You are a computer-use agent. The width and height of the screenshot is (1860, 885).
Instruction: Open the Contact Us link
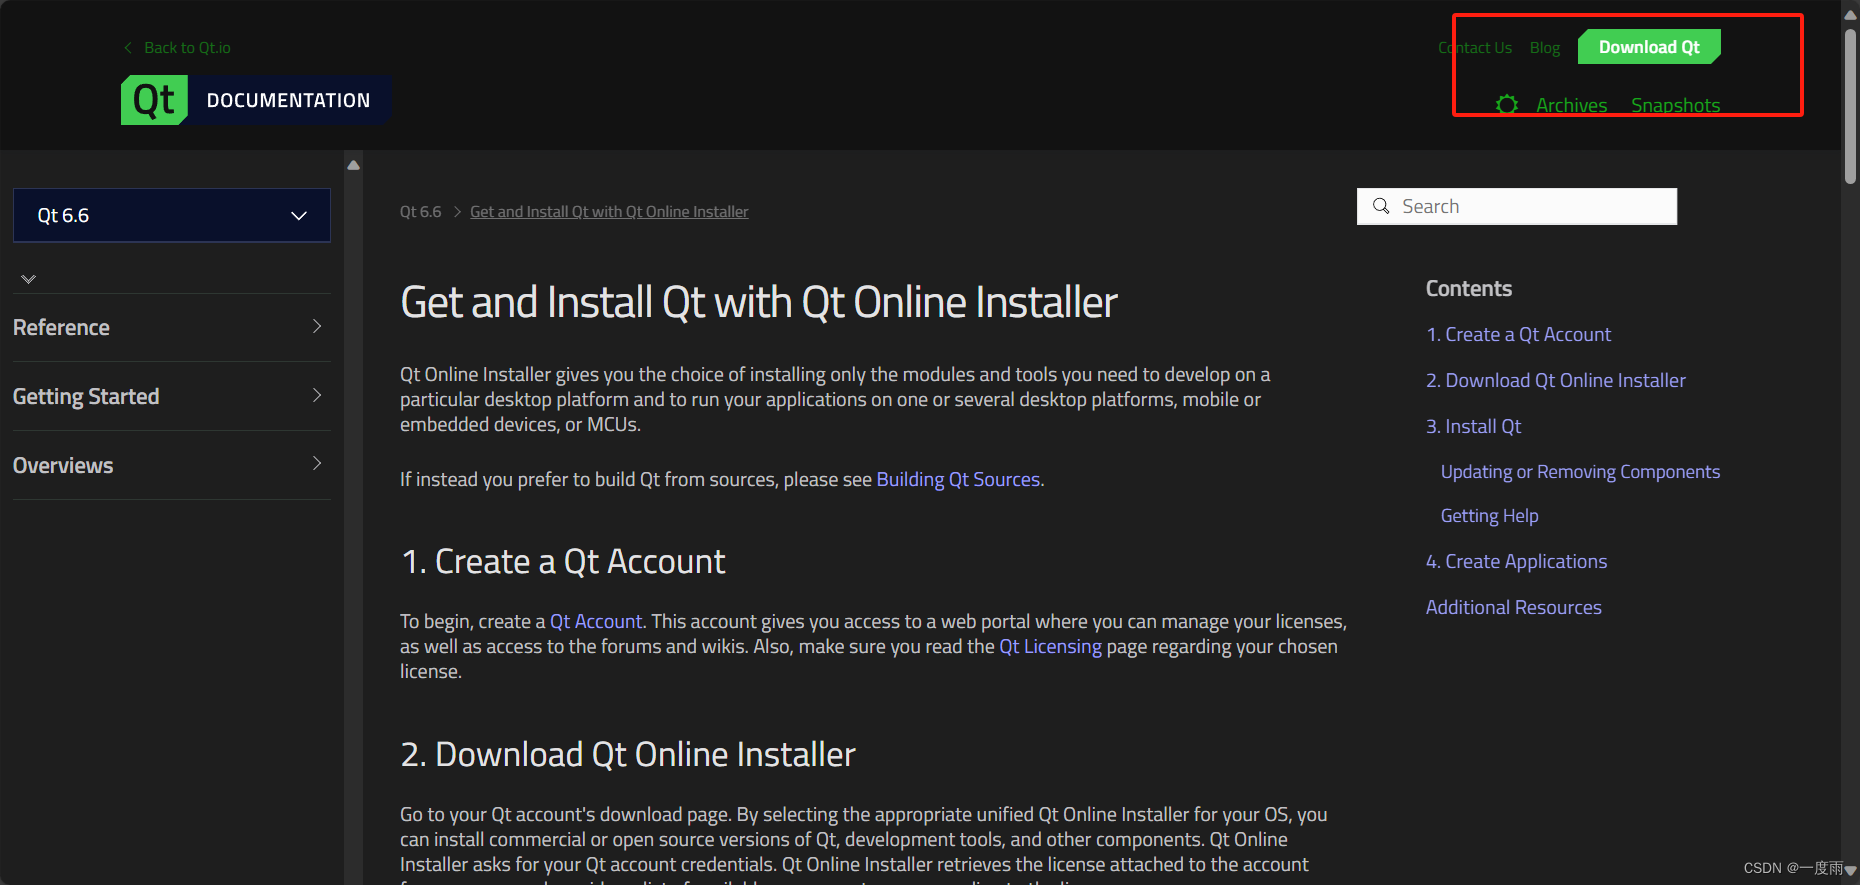(x=1475, y=48)
